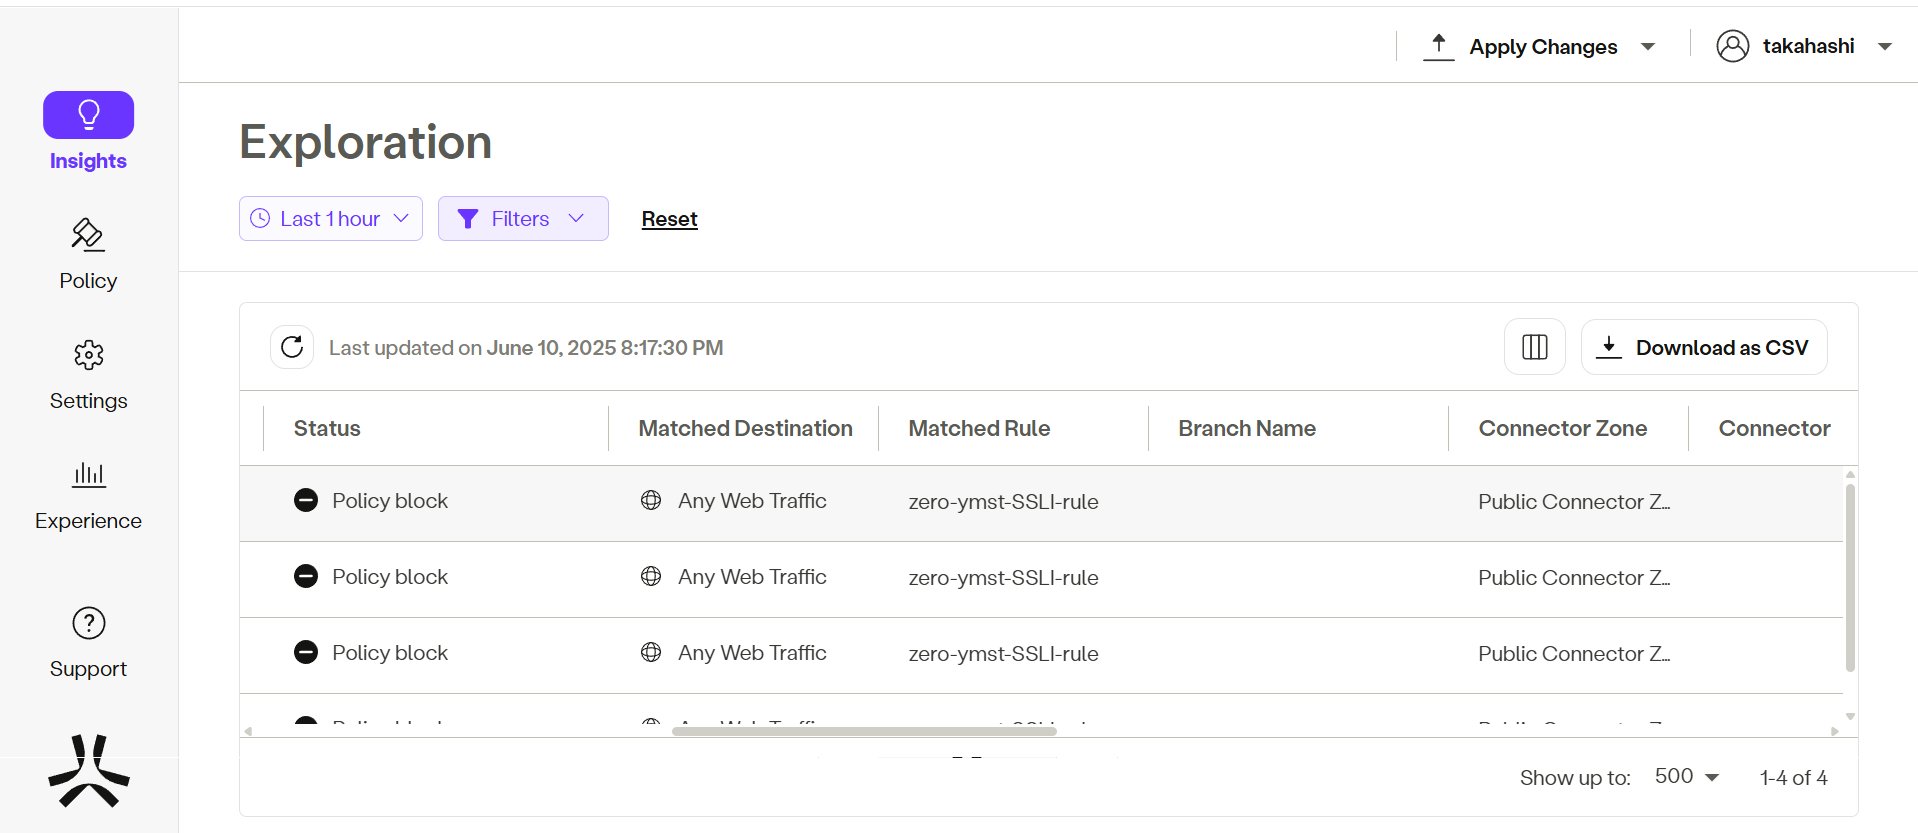Open Experience bar chart section
Screen dimensions: 1918x833
(x=88, y=475)
